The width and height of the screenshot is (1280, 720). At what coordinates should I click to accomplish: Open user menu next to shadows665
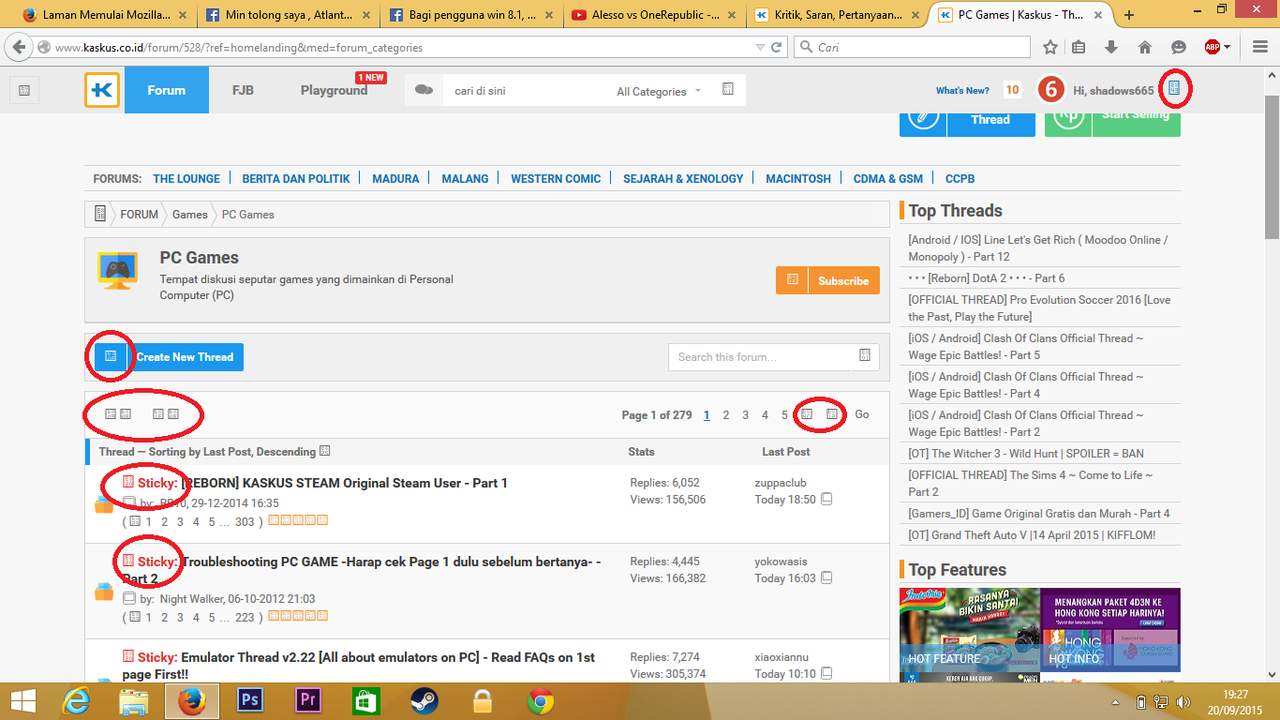1174,90
